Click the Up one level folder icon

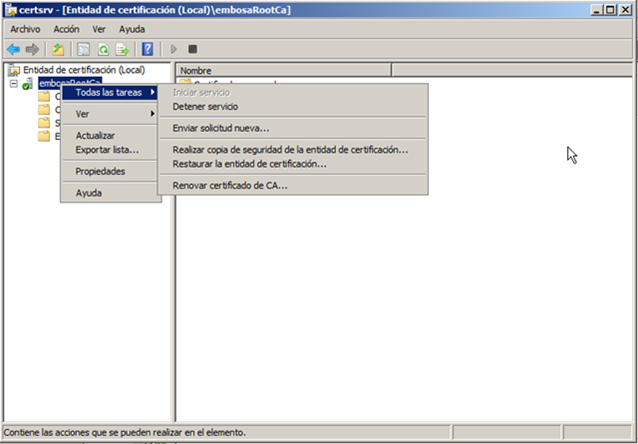click(x=59, y=48)
